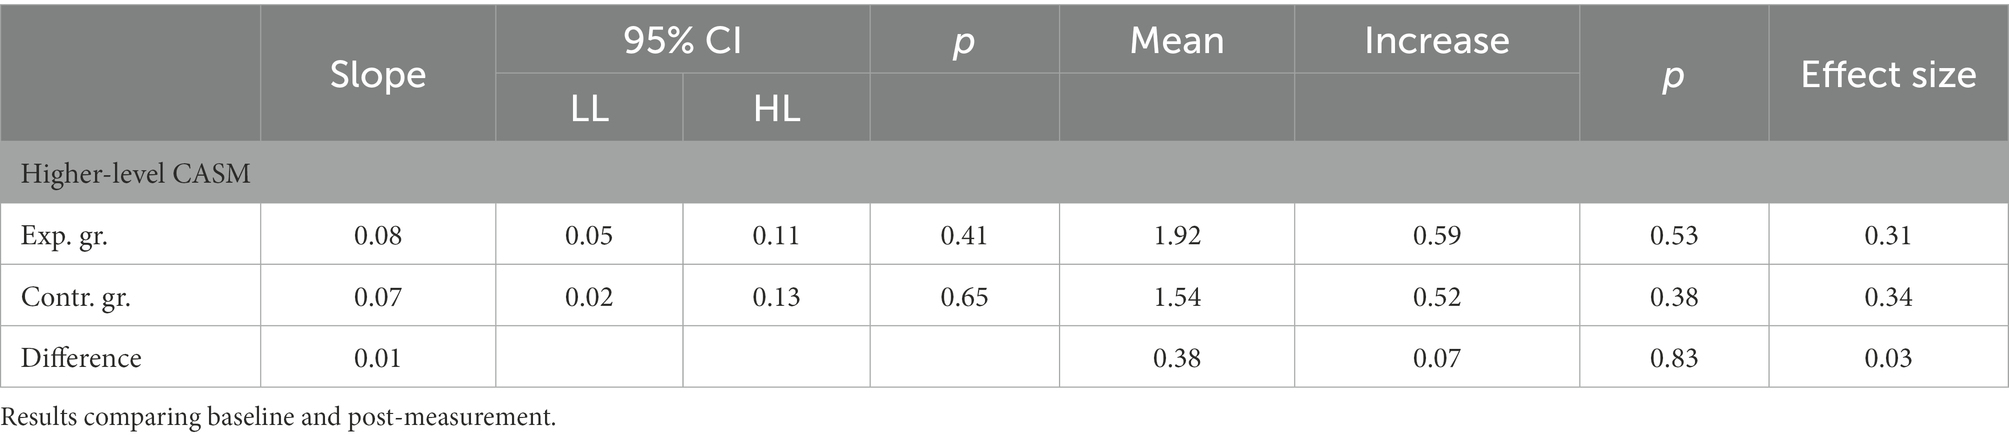
Task: Select the Contr. gr. row label
Action: pyautogui.click(x=75, y=296)
